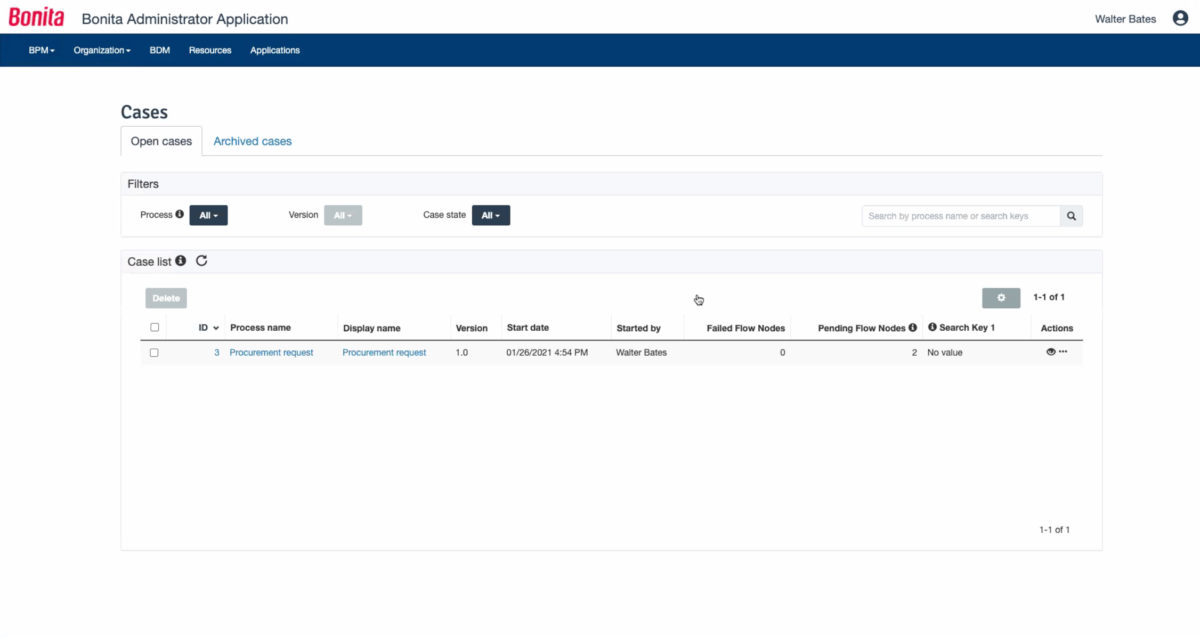Image resolution: width=1200 pixels, height=637 pixels.
Task: Open the Process filter dropdown
Action: tap(208, 214)
